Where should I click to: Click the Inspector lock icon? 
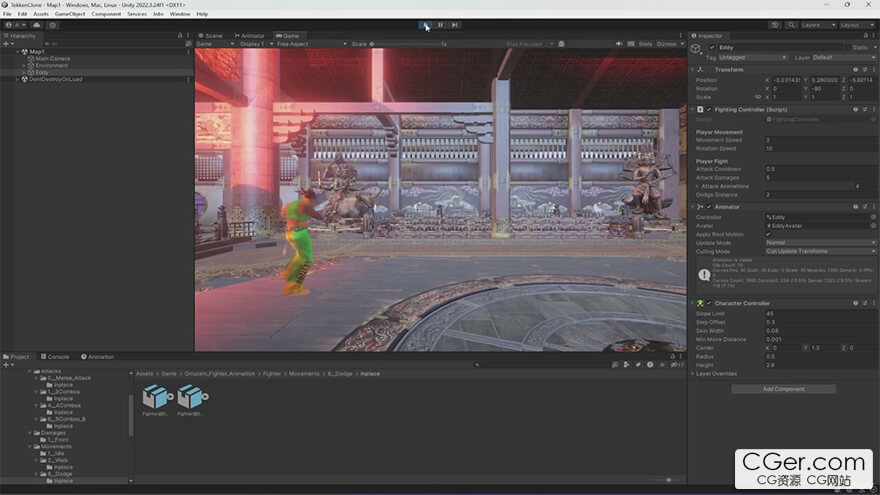865,35
